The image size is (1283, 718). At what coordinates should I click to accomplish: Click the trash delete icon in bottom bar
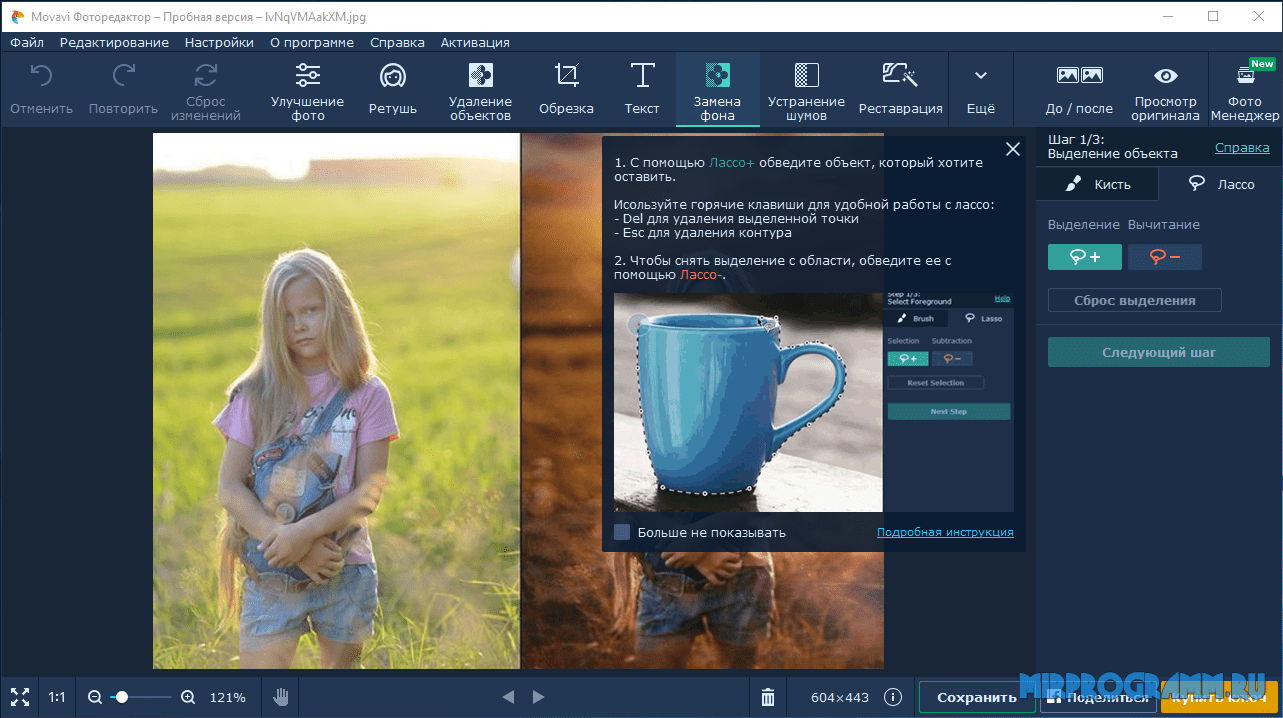point(768,697)
